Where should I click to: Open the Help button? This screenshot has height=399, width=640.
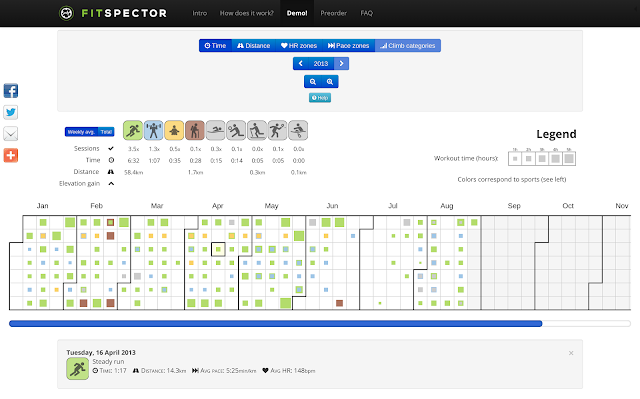pyautogui.click(x=320, y=98)
